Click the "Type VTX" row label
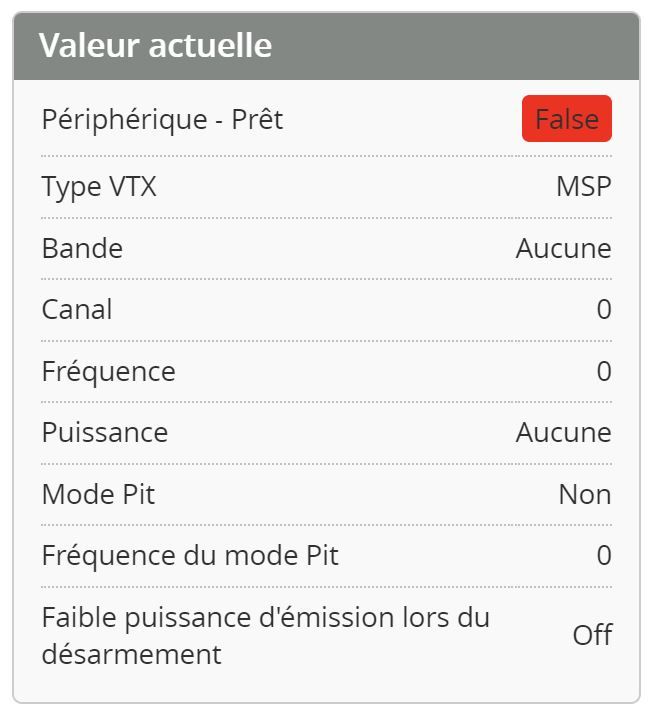The width and height of the screenshot is (654, 717). tap(99, 187)
